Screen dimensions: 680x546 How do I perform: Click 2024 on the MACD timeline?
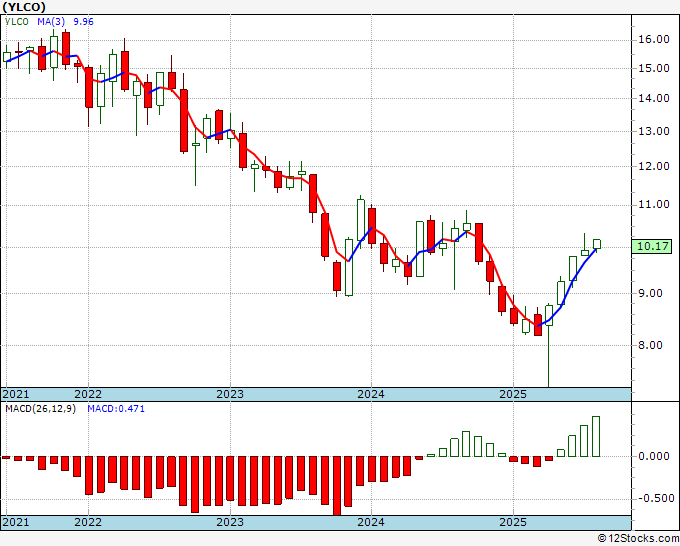pos(371,522)
